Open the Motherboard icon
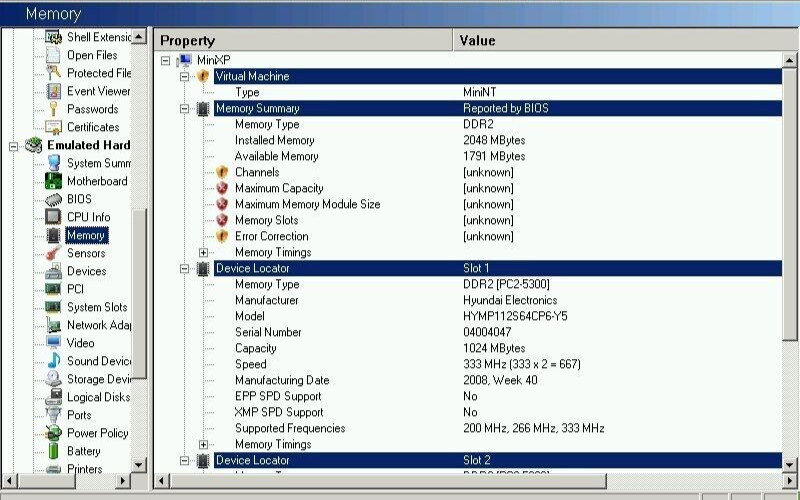The height and width of the screenshot is (500, 800). (x=53, y=181)
